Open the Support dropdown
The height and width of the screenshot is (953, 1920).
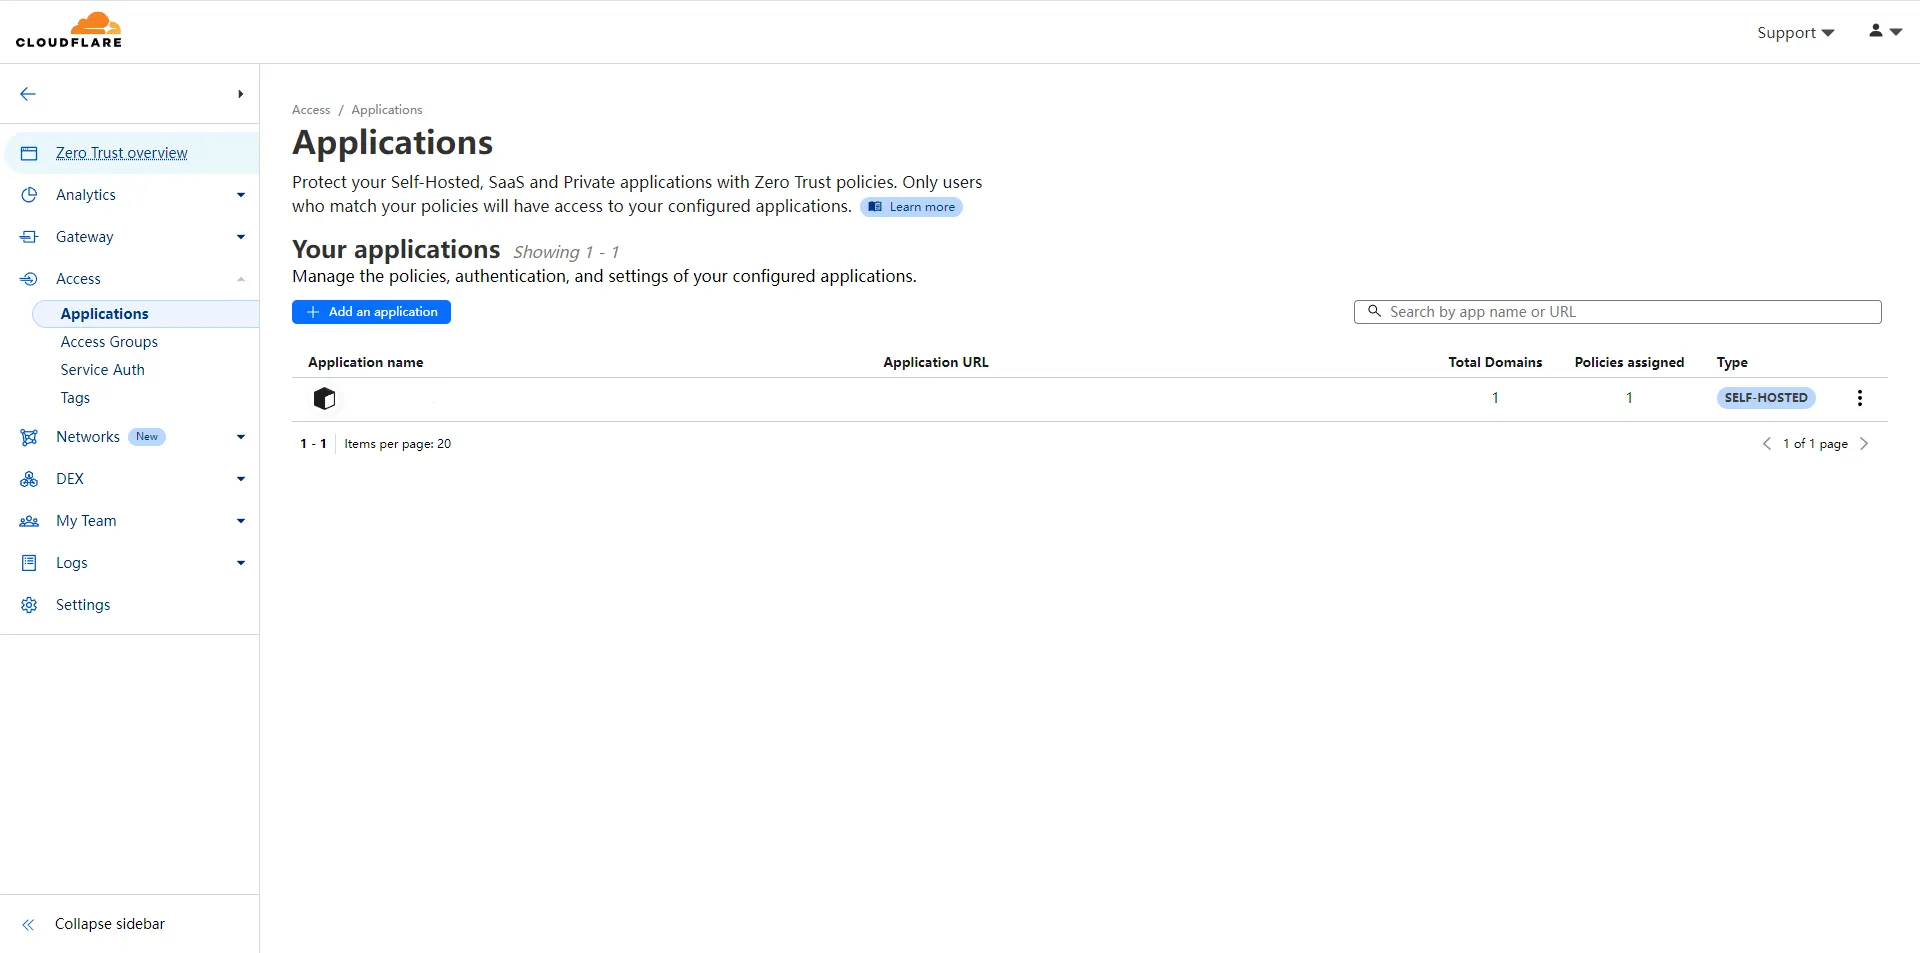[1795, 33]
